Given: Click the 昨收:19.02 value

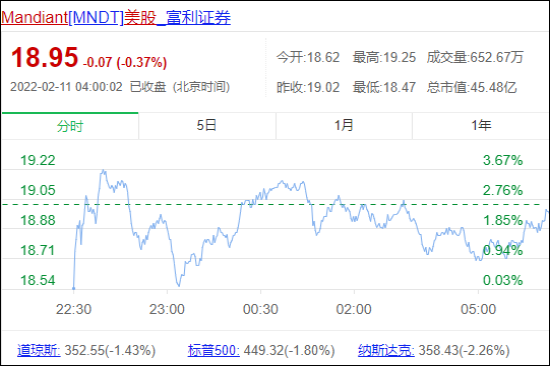Looking at the screenshot, I should click(308, 87).
